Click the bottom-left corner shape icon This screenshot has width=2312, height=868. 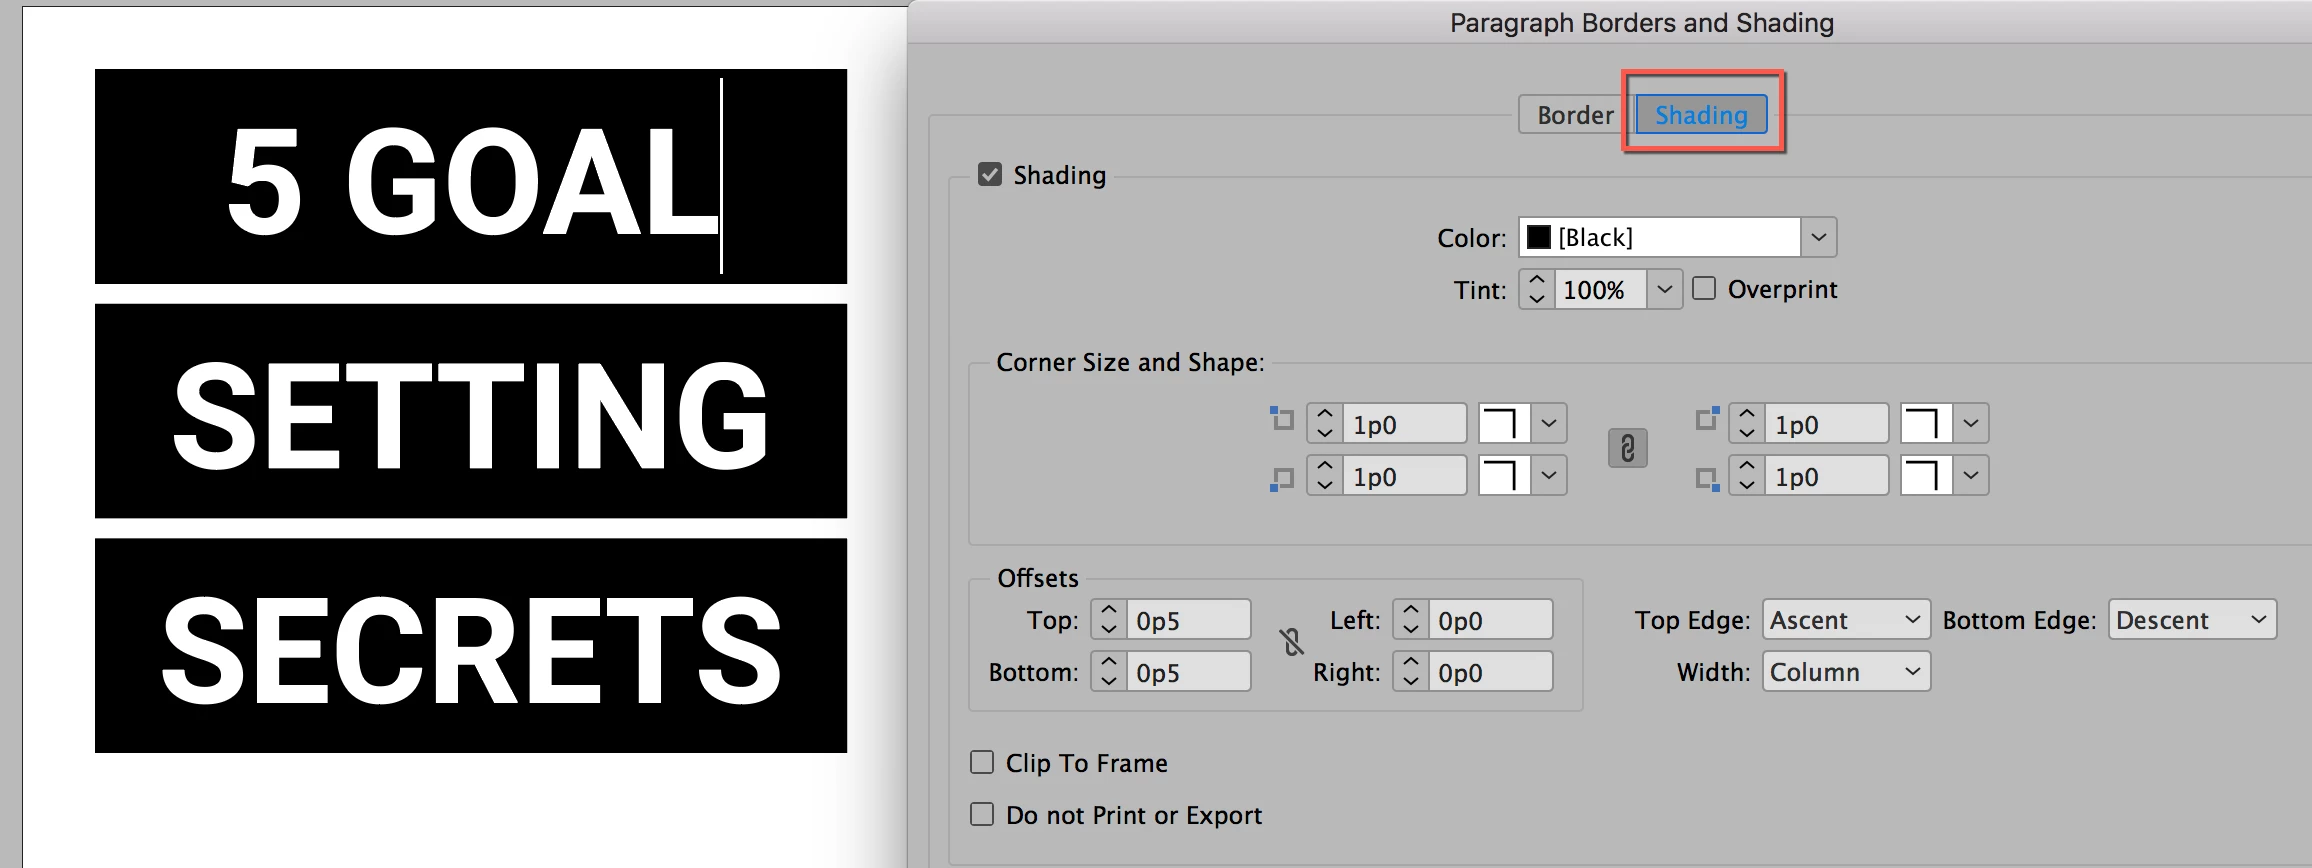point(1504,475)
